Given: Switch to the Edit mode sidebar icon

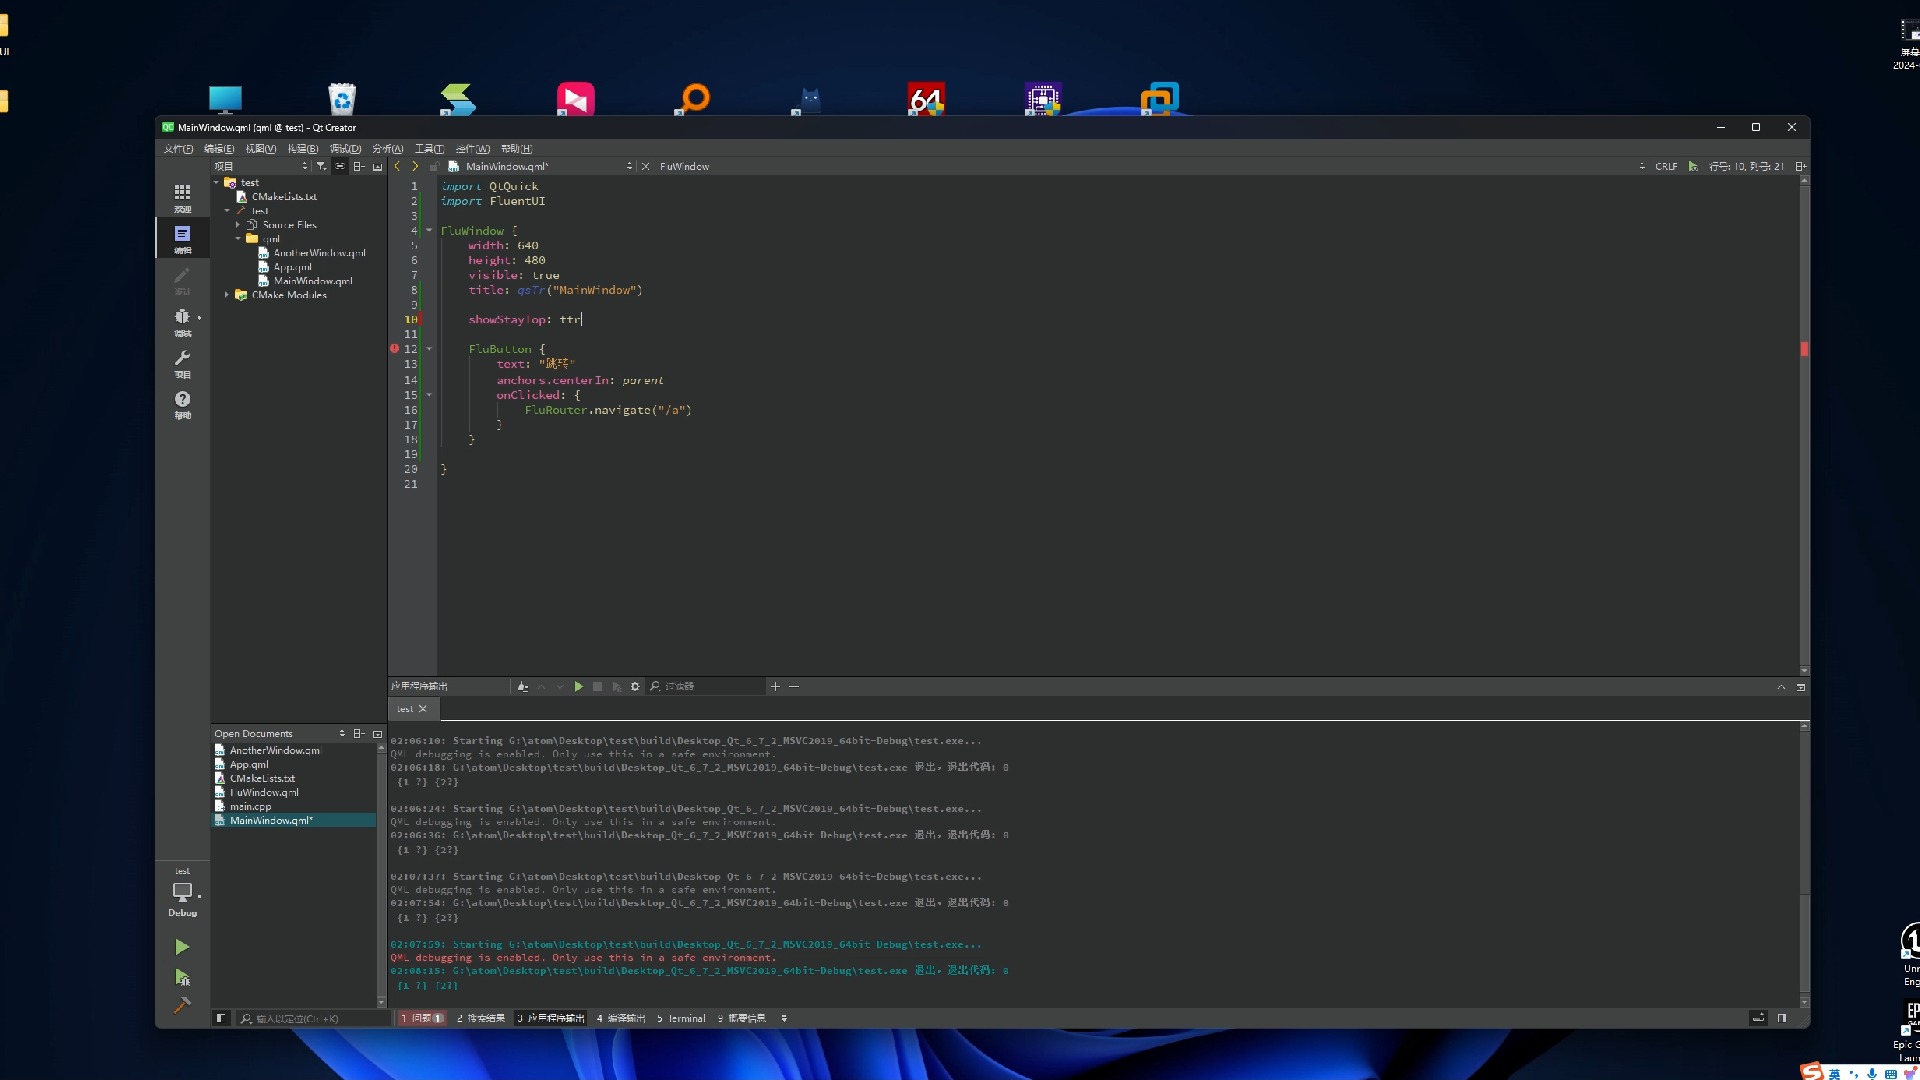Looking at the screenshot, I should [182, 238].
